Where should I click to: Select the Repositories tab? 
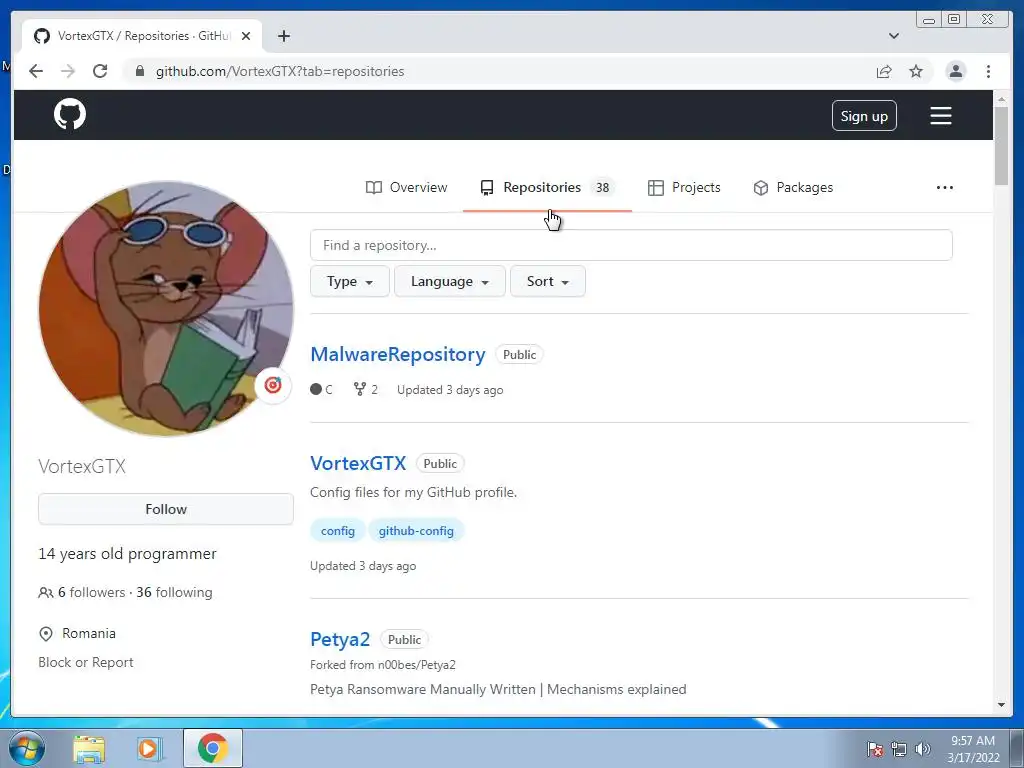(547, 187)
